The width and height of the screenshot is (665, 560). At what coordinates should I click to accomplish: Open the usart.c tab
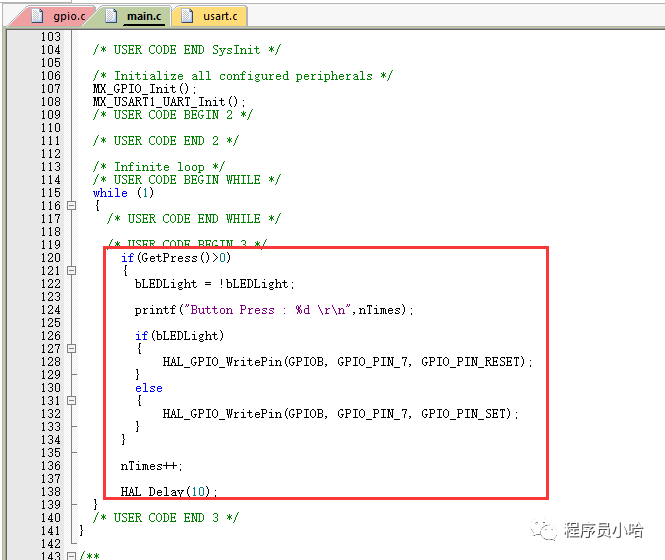coord(219,16)
